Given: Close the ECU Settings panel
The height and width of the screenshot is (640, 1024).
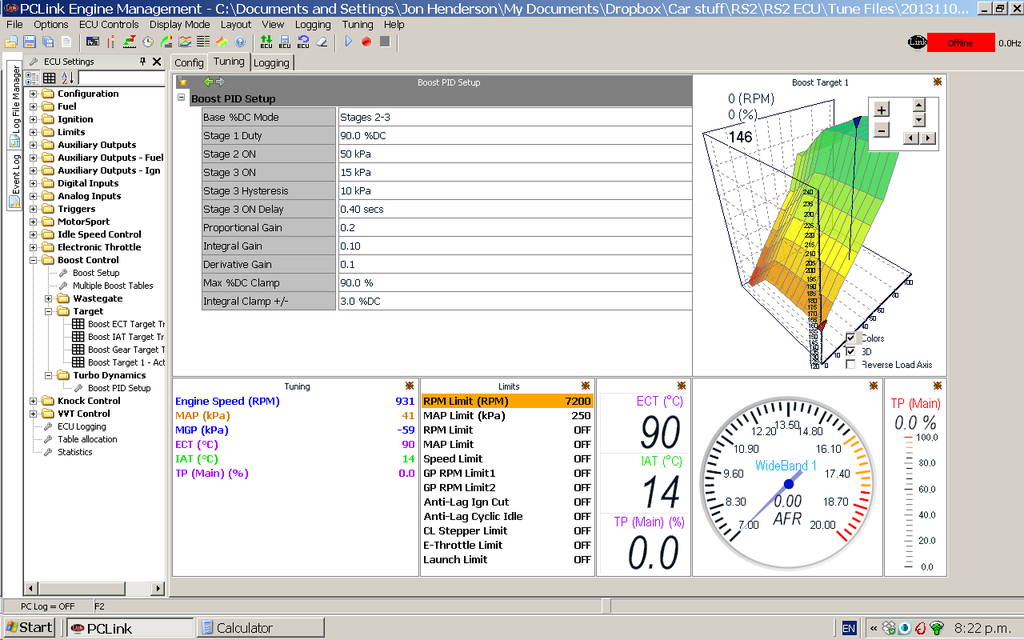Looking at the screenshot, I should [157, 61].
